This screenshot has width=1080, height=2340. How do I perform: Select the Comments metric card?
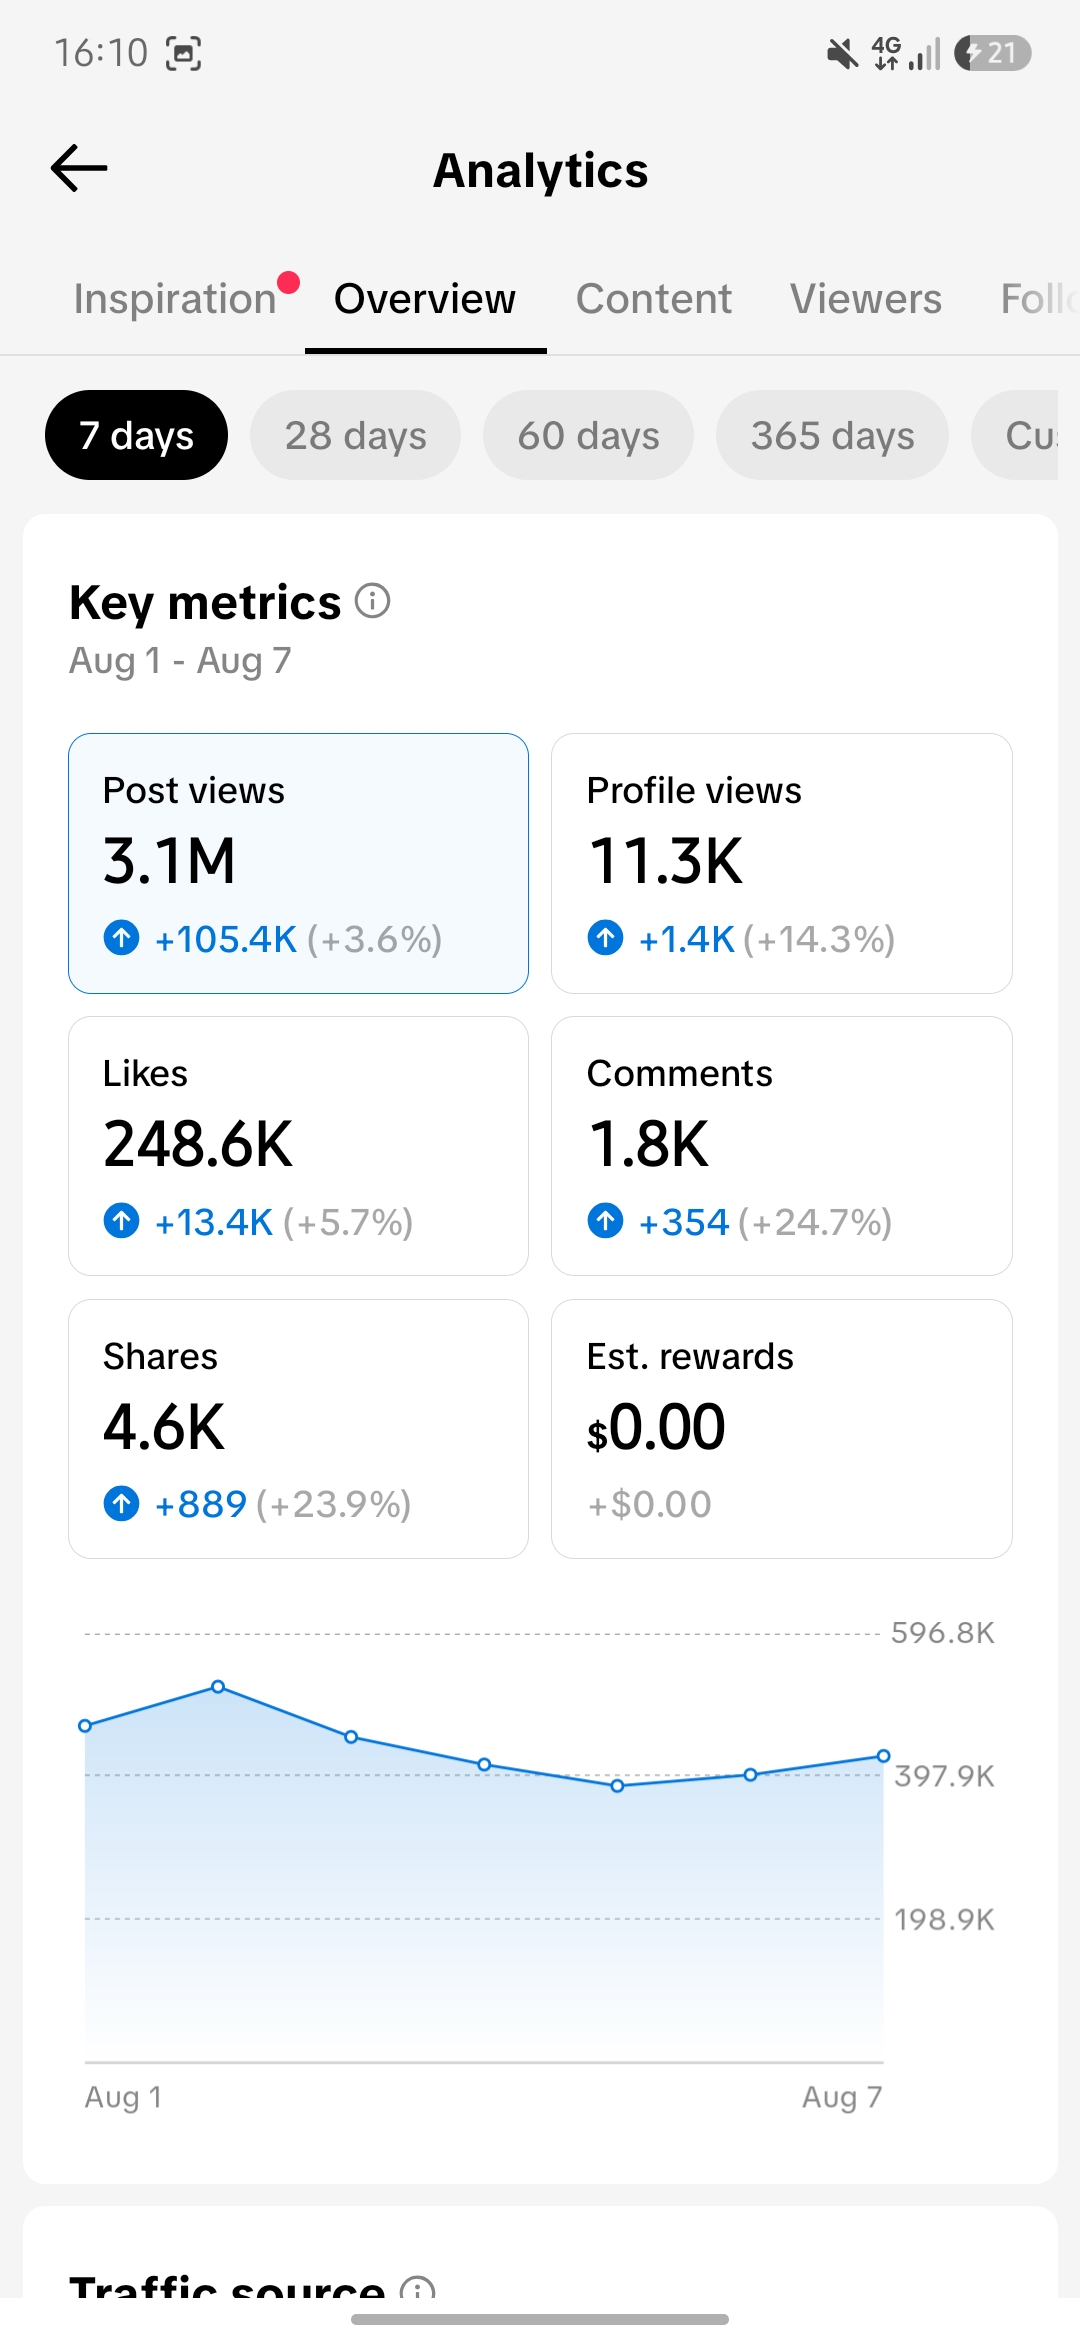point(782,1146)
